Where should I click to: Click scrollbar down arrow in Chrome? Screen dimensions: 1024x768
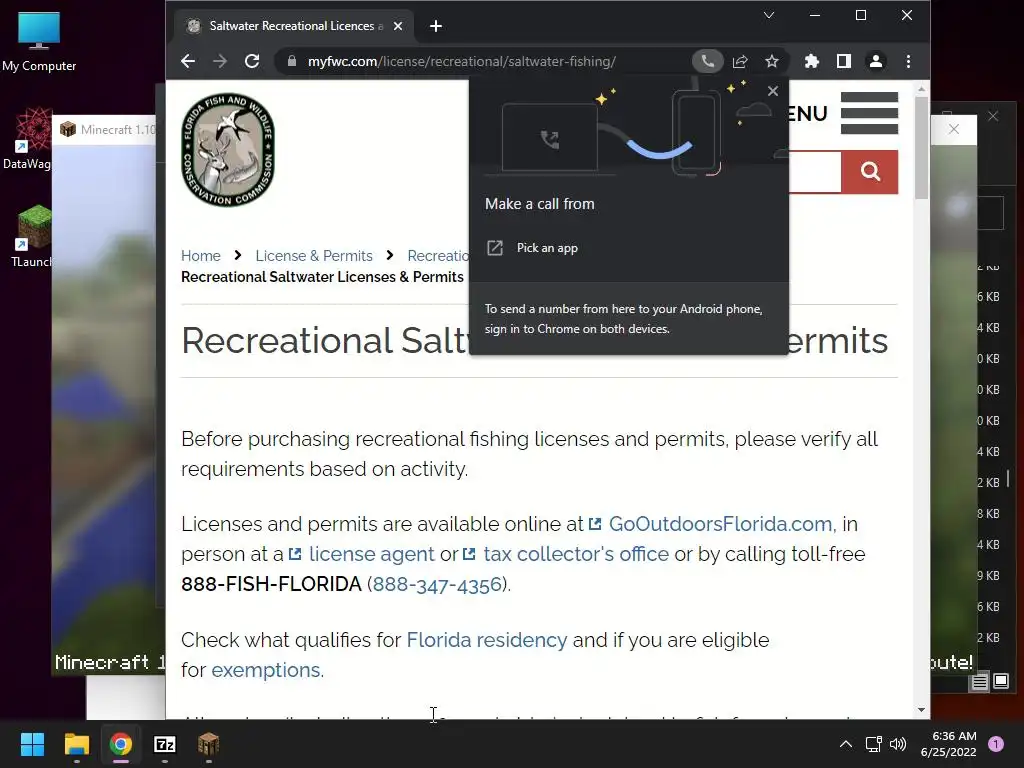(921, 710)
